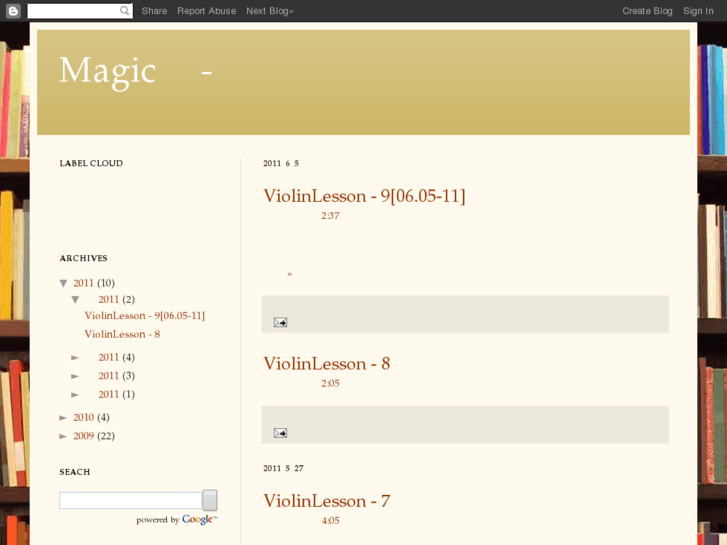Email the ViolinLesson - 9 post
727x545 pixels.
280,322
